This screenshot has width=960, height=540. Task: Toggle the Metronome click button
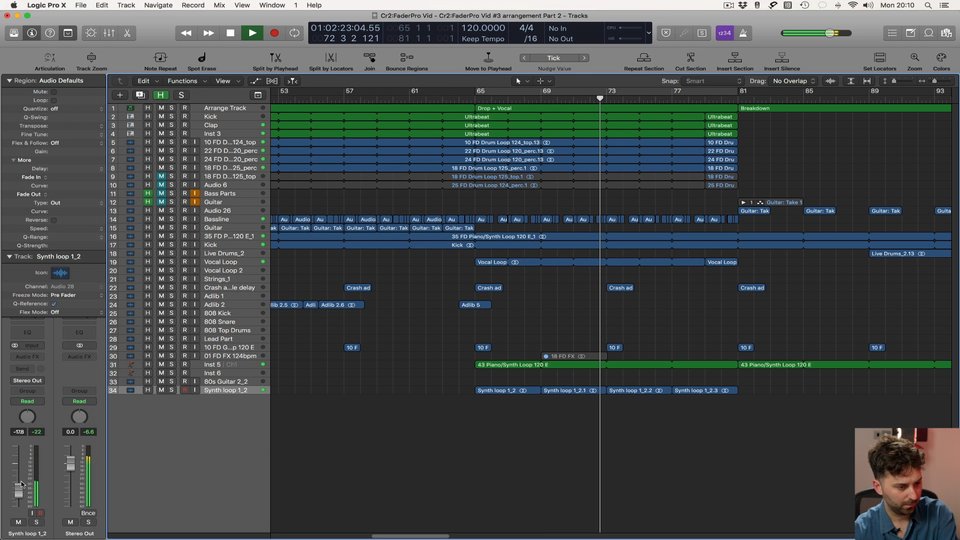pos(743,33)
